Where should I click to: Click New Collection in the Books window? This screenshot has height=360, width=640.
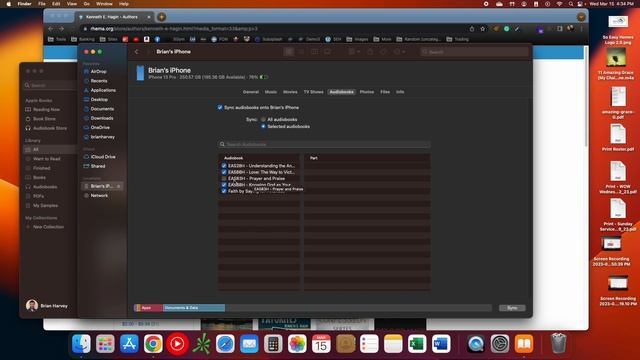tap(48, 227)
